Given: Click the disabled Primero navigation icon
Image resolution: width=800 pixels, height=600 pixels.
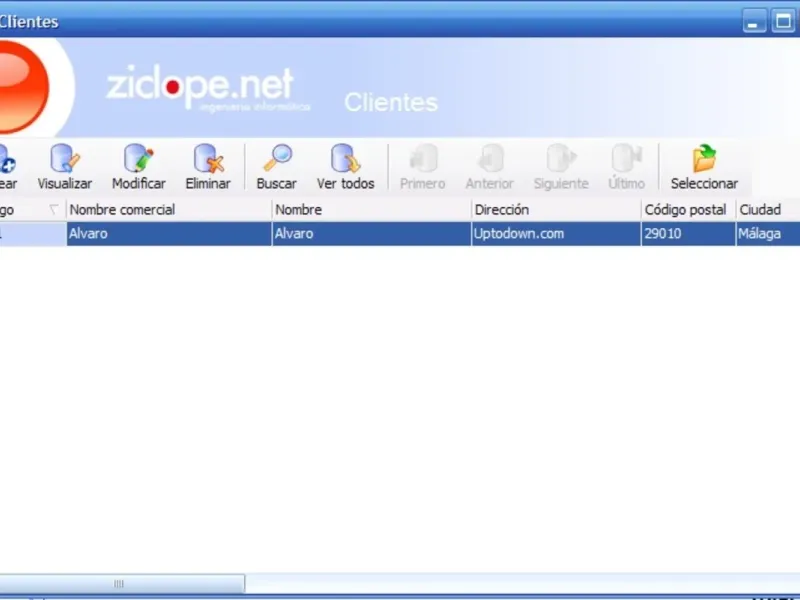Looking at the screenshot, I should (x=423, y=159).
